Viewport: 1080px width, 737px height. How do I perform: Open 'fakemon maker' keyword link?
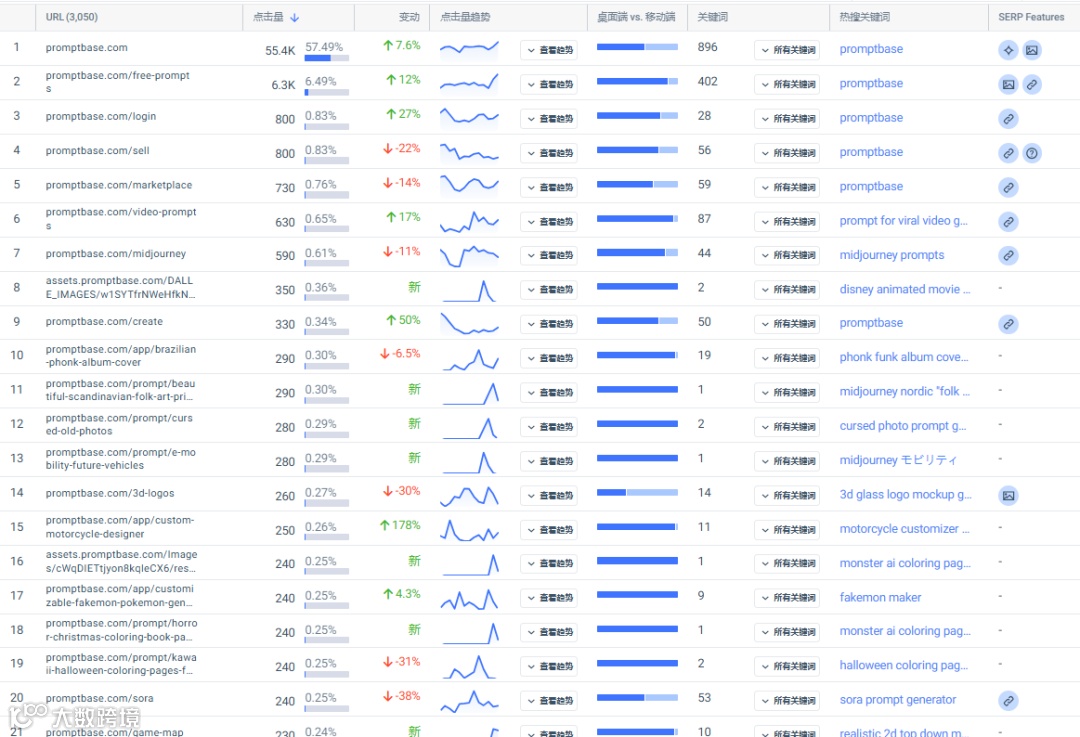(880, 597)
